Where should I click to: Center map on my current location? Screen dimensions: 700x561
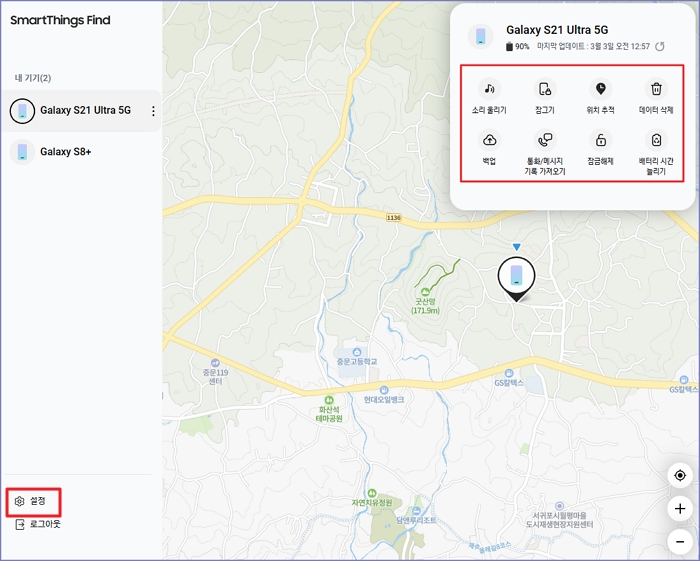[680, 475]
